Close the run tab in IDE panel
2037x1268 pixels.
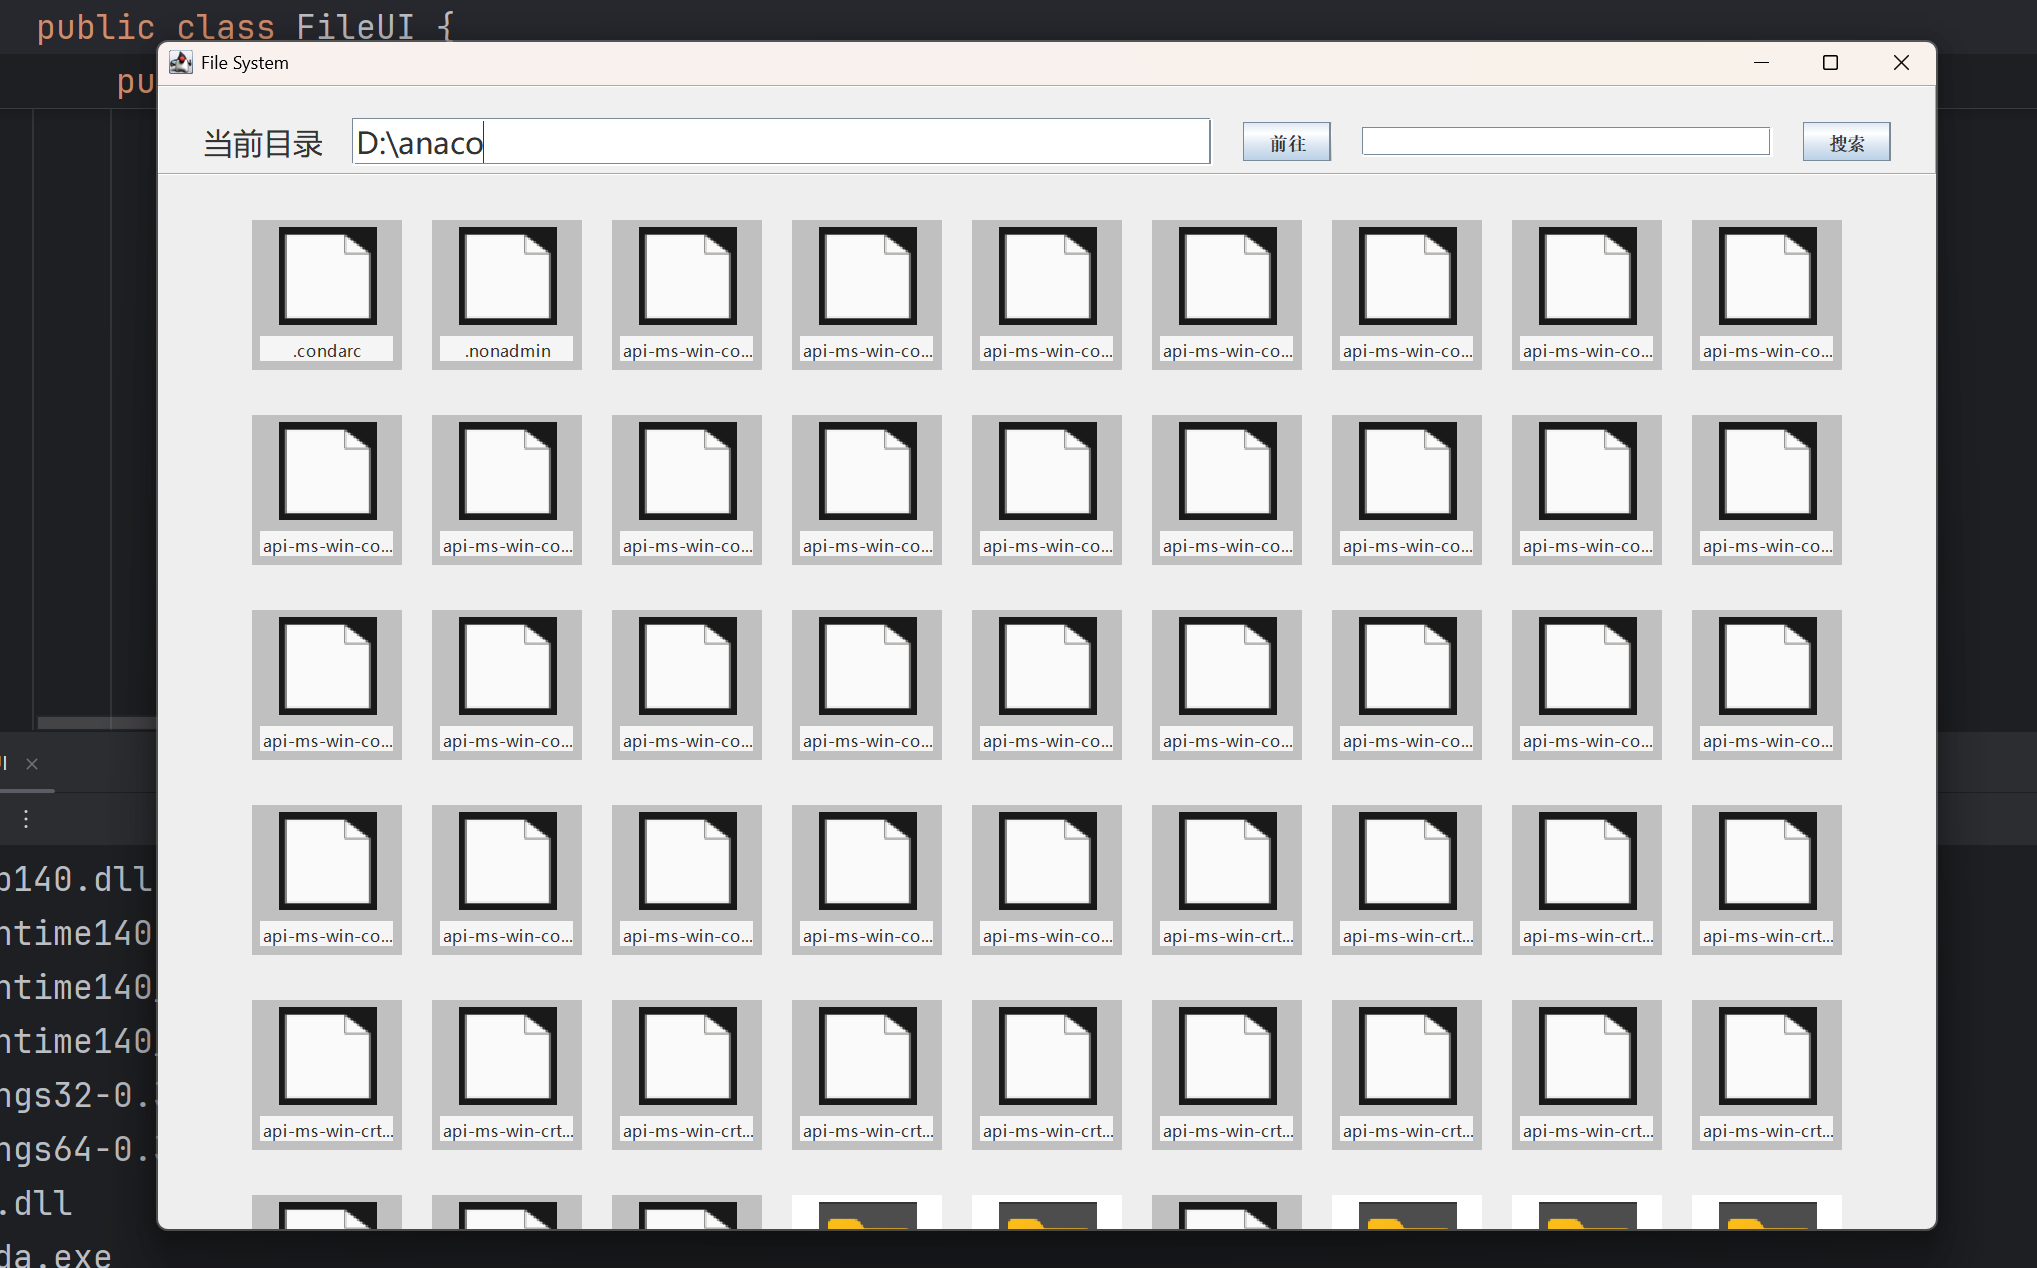[x=32, y=764]
